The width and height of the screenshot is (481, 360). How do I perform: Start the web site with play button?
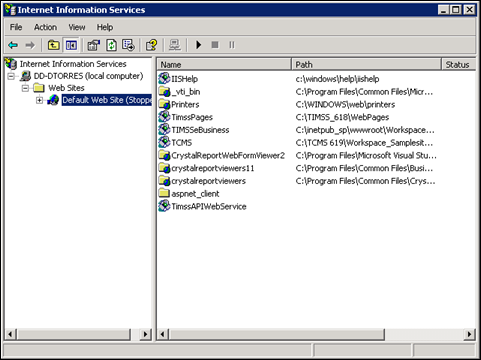point(199,45)
